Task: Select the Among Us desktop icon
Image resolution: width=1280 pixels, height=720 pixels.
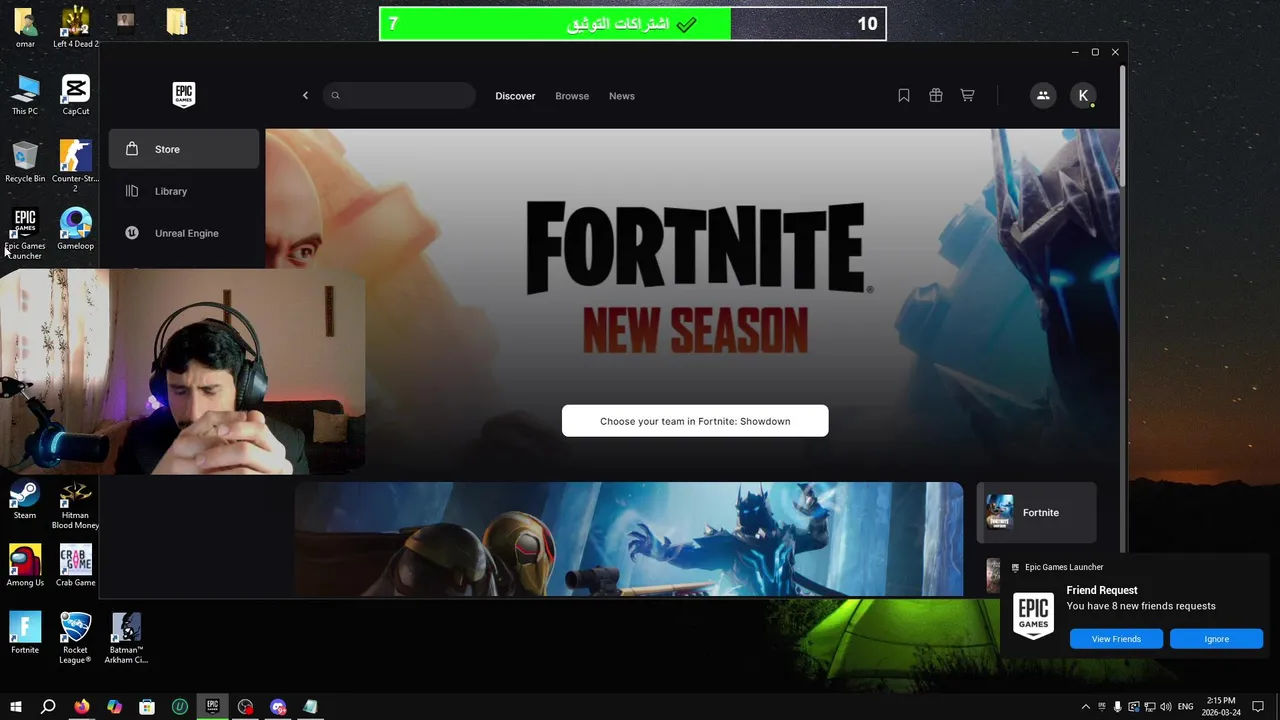Action: click(x=25, y=566)
